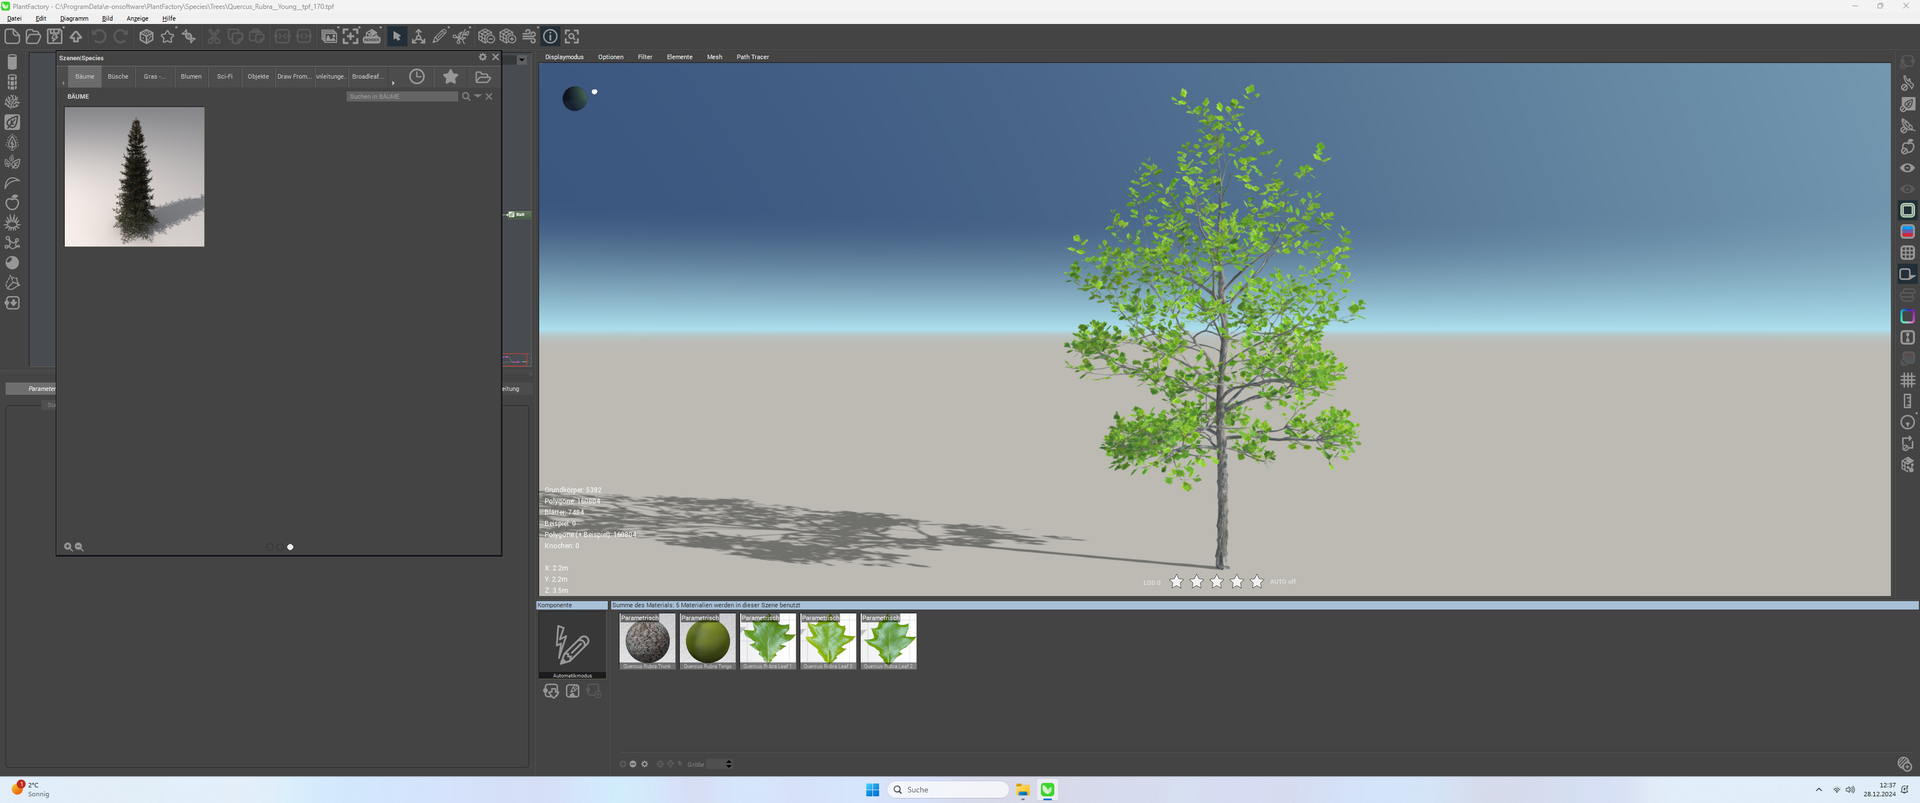Image resolution: width=1920 pixels, height=803 pixels.
Task: Open the Hilfe menu
Action: pyautogui.click(x=169, y=18)
